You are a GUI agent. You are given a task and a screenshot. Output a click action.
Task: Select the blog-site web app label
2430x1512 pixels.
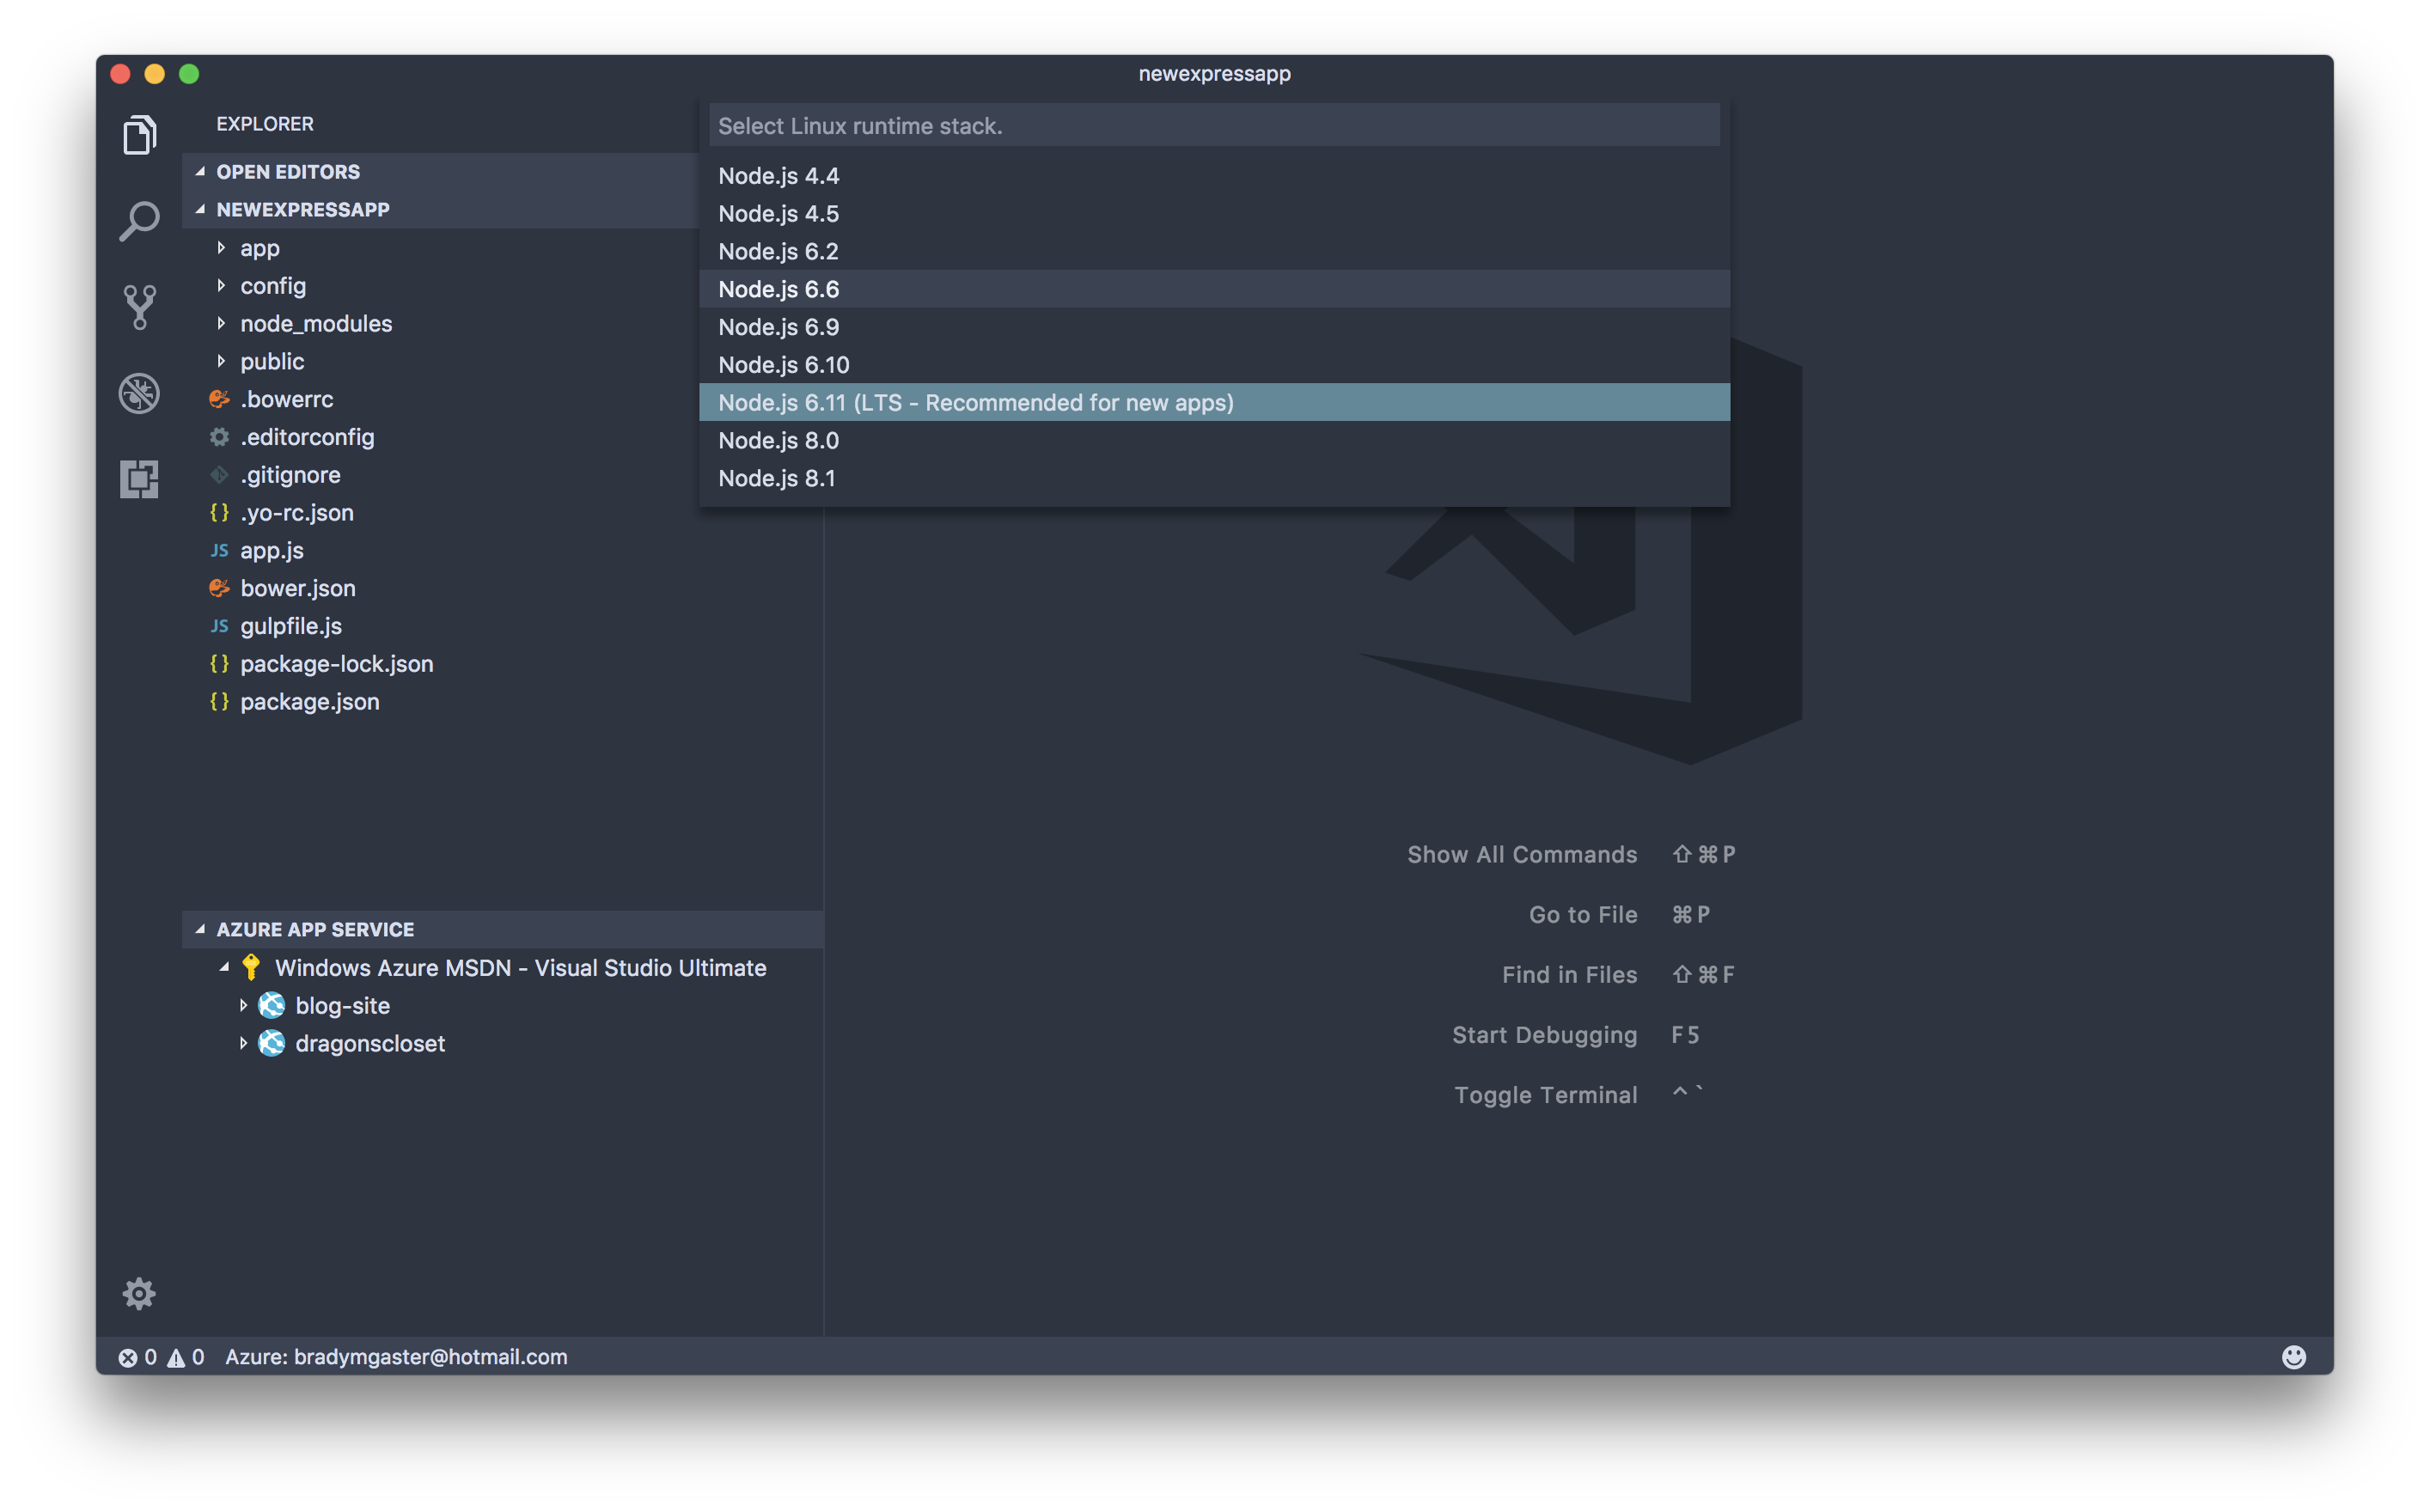click(x=342, y=1005)
